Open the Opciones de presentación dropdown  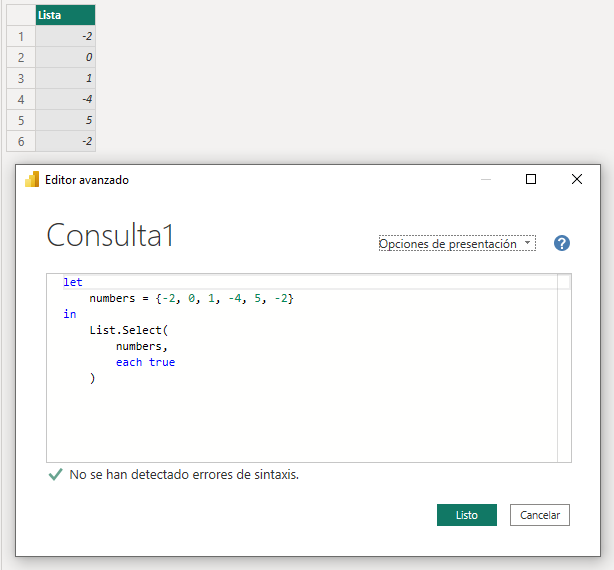point(457,244)
